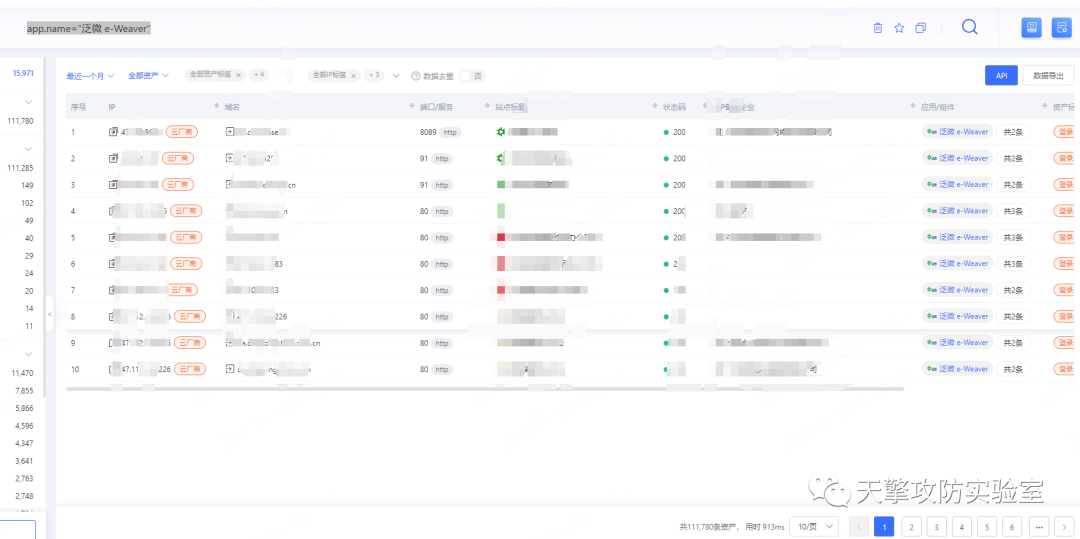The image size is (1080, 539).
Task: Open the domain link icon in row 1
Action: 229,131
